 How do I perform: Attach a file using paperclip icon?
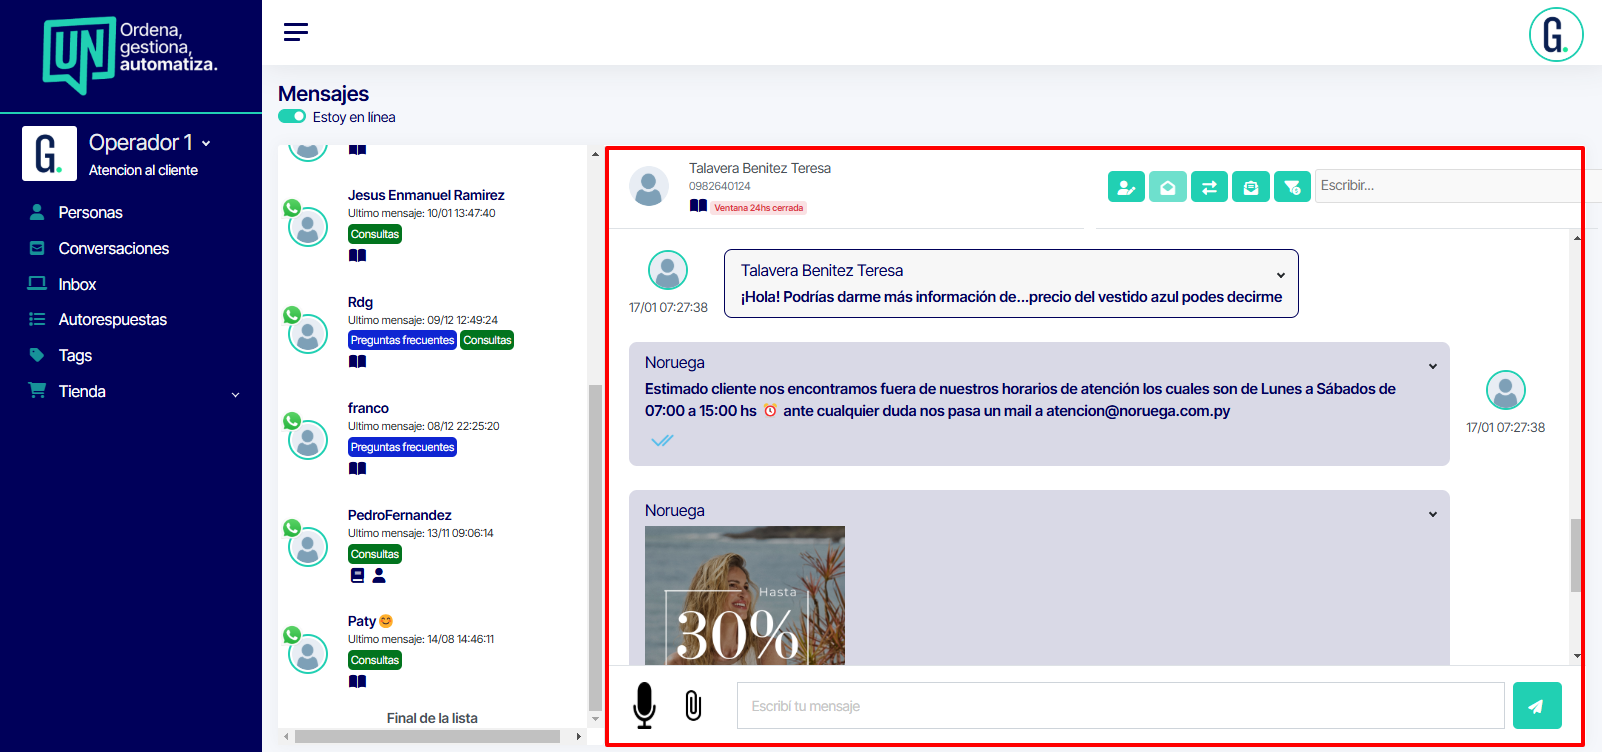(693, 705)
